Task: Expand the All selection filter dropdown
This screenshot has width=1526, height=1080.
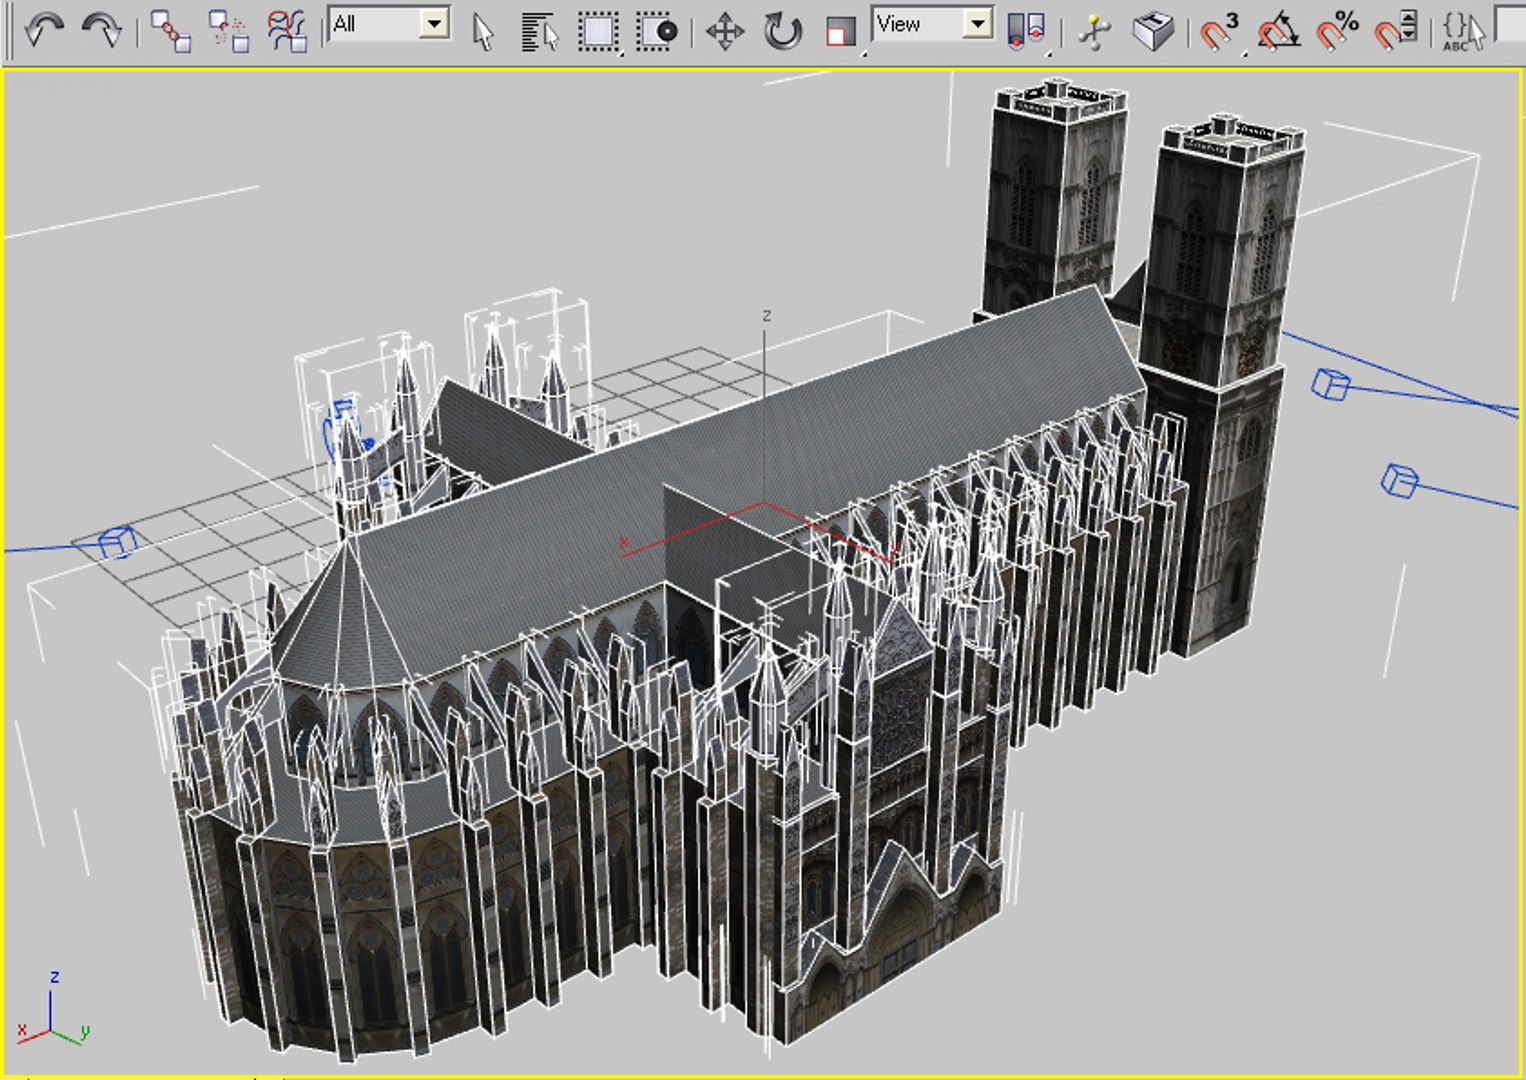Action: pos(434,24)
